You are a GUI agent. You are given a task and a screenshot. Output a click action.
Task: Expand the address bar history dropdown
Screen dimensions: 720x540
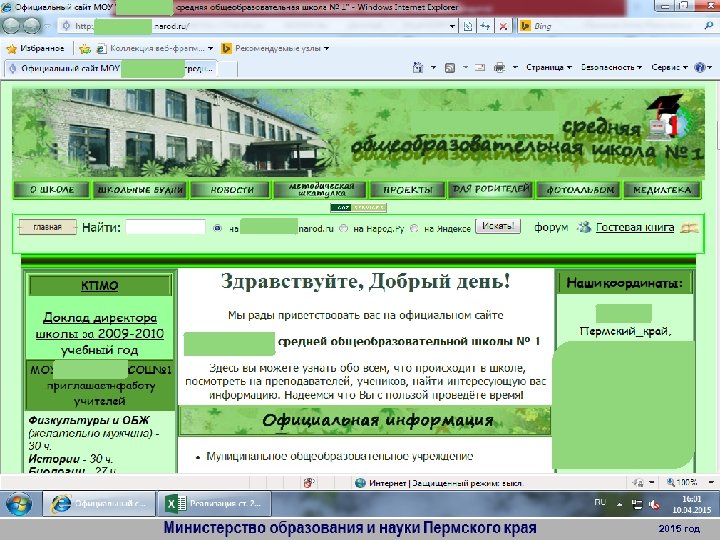pos(453,26)
